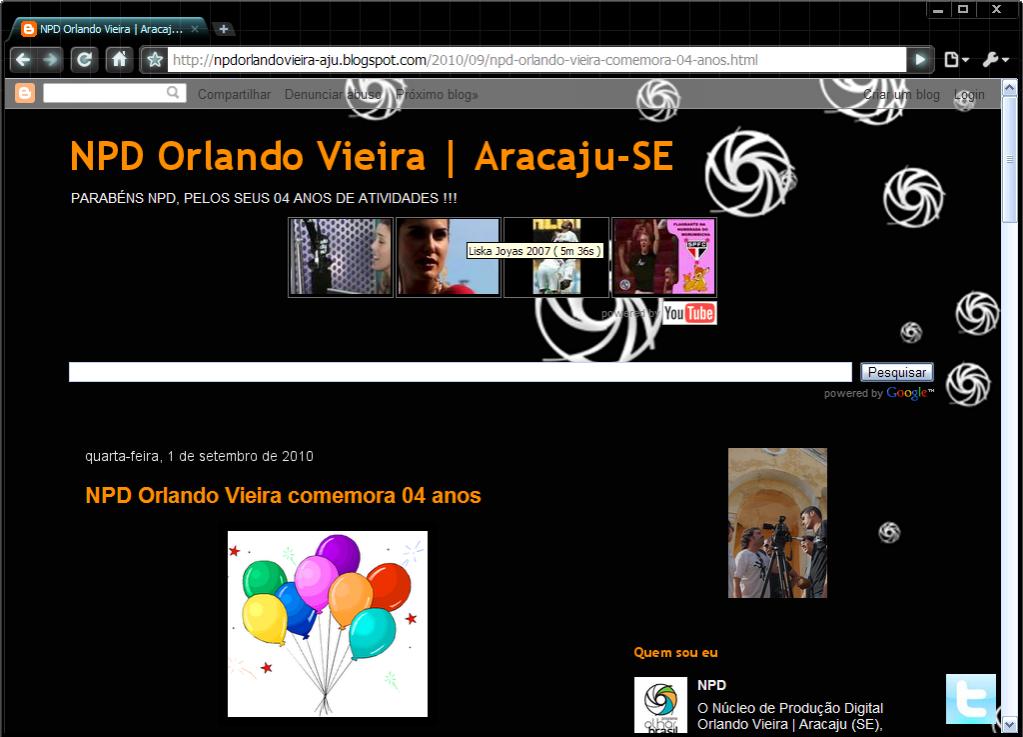Click the browser Forward arrow button
The image size is (1023, 737).
pos(51,60)
